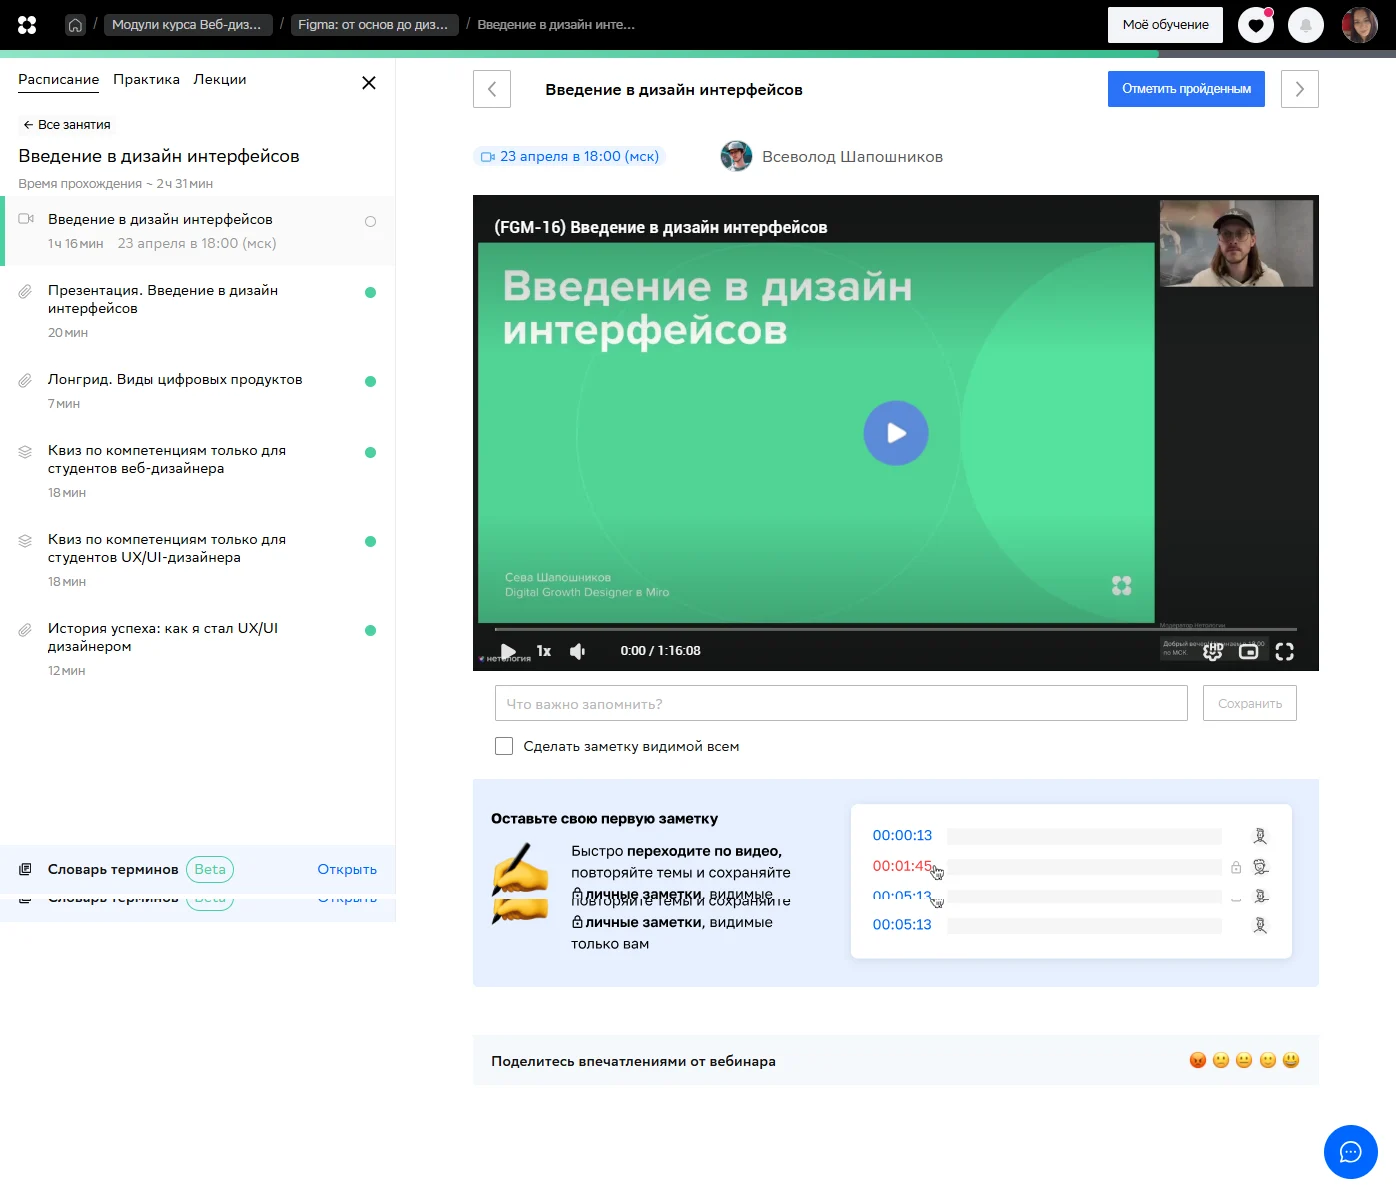Open the home breadcrumb icon

pos(75,25)
